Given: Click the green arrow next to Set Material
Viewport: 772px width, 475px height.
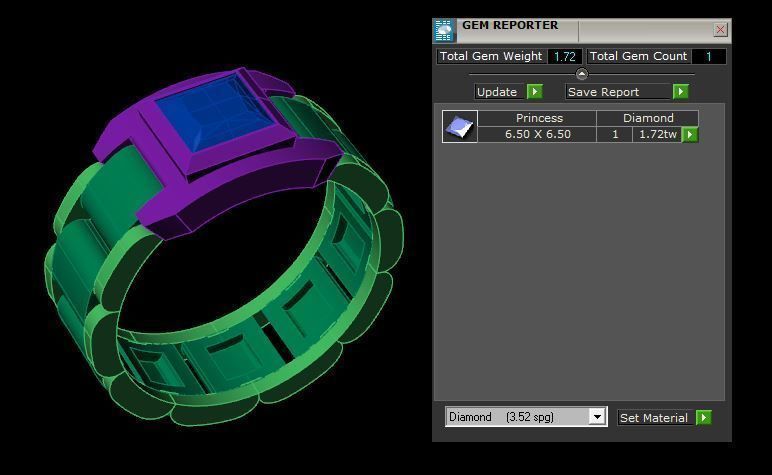Looking at the screenshot, I should click(x=704, y=417).
